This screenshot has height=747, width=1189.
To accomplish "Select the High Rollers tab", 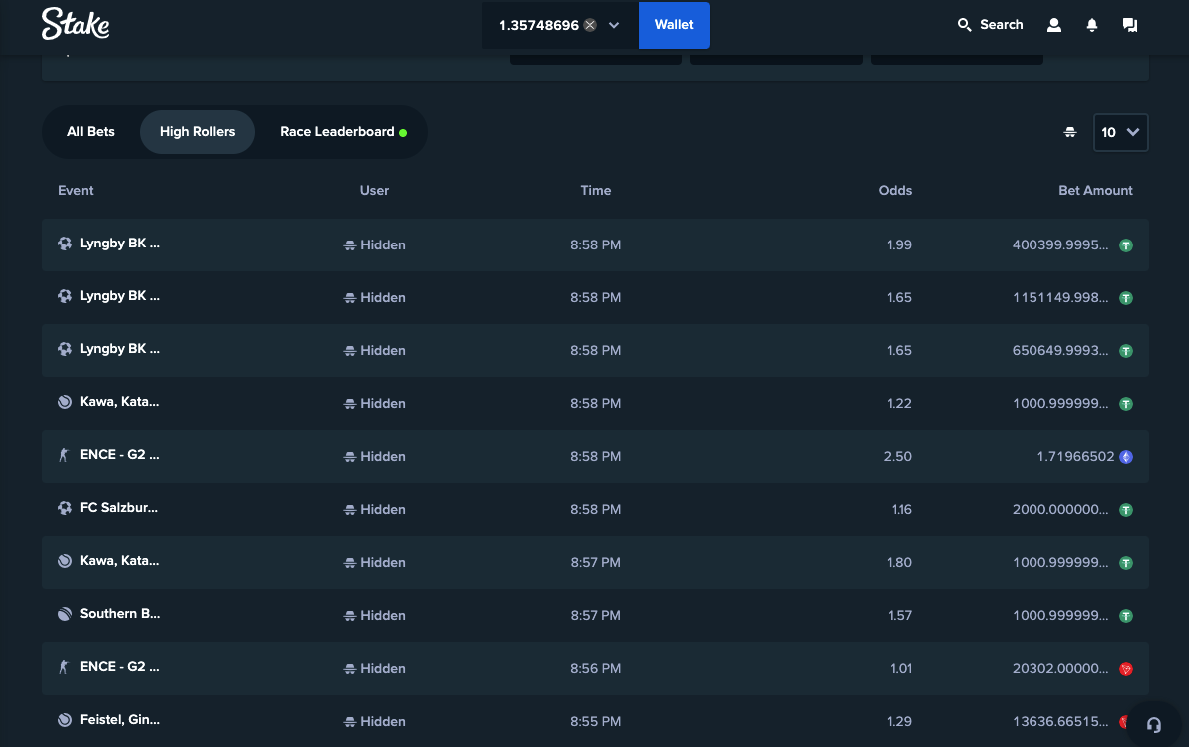I will pyautogui.click(x=197, y=132).
